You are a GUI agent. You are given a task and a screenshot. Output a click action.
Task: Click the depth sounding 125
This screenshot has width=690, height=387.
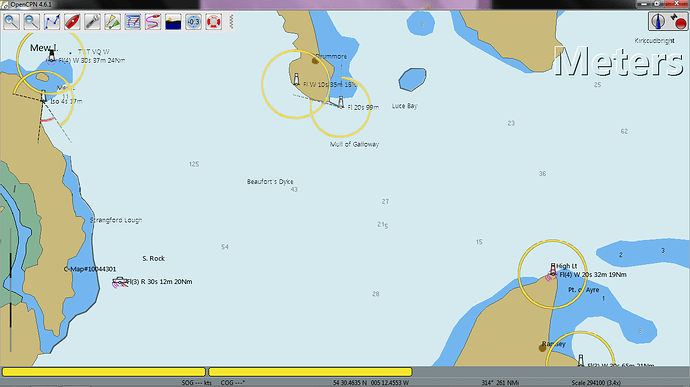click(x=194, y=164)
